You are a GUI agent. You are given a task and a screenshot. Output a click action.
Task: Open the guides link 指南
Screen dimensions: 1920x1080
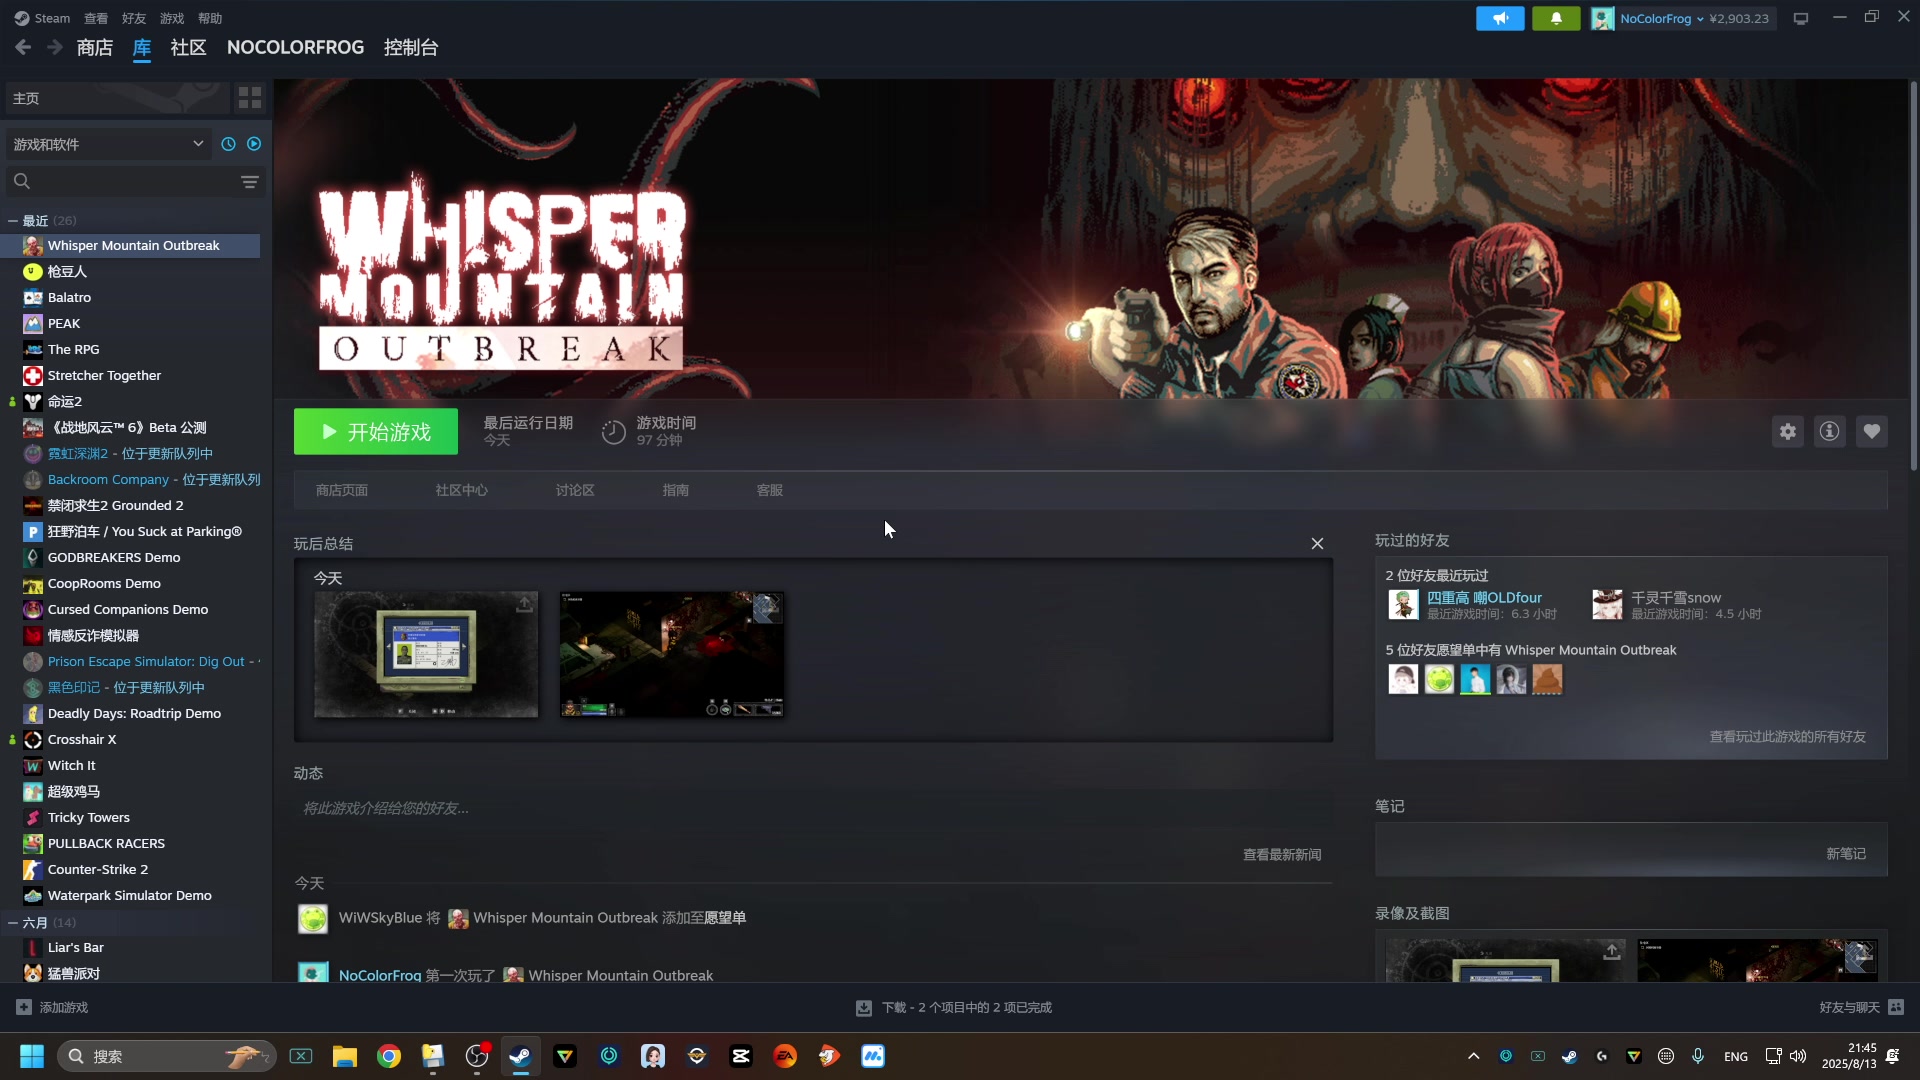676,490
